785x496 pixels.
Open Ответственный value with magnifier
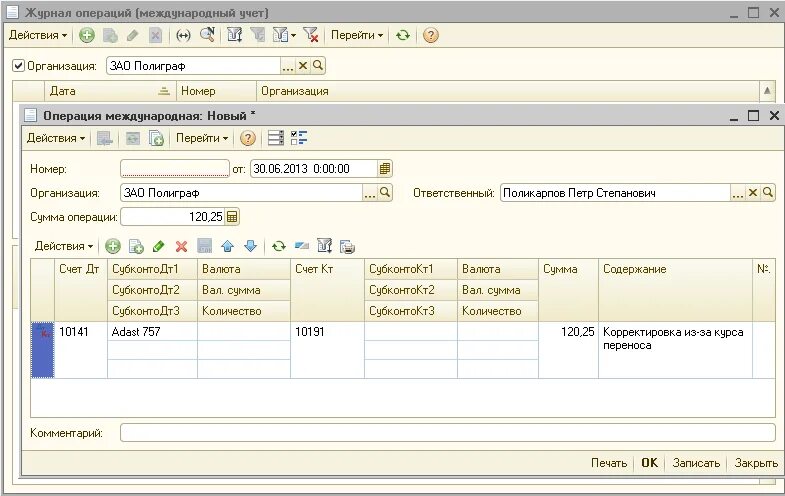point(767,193)
